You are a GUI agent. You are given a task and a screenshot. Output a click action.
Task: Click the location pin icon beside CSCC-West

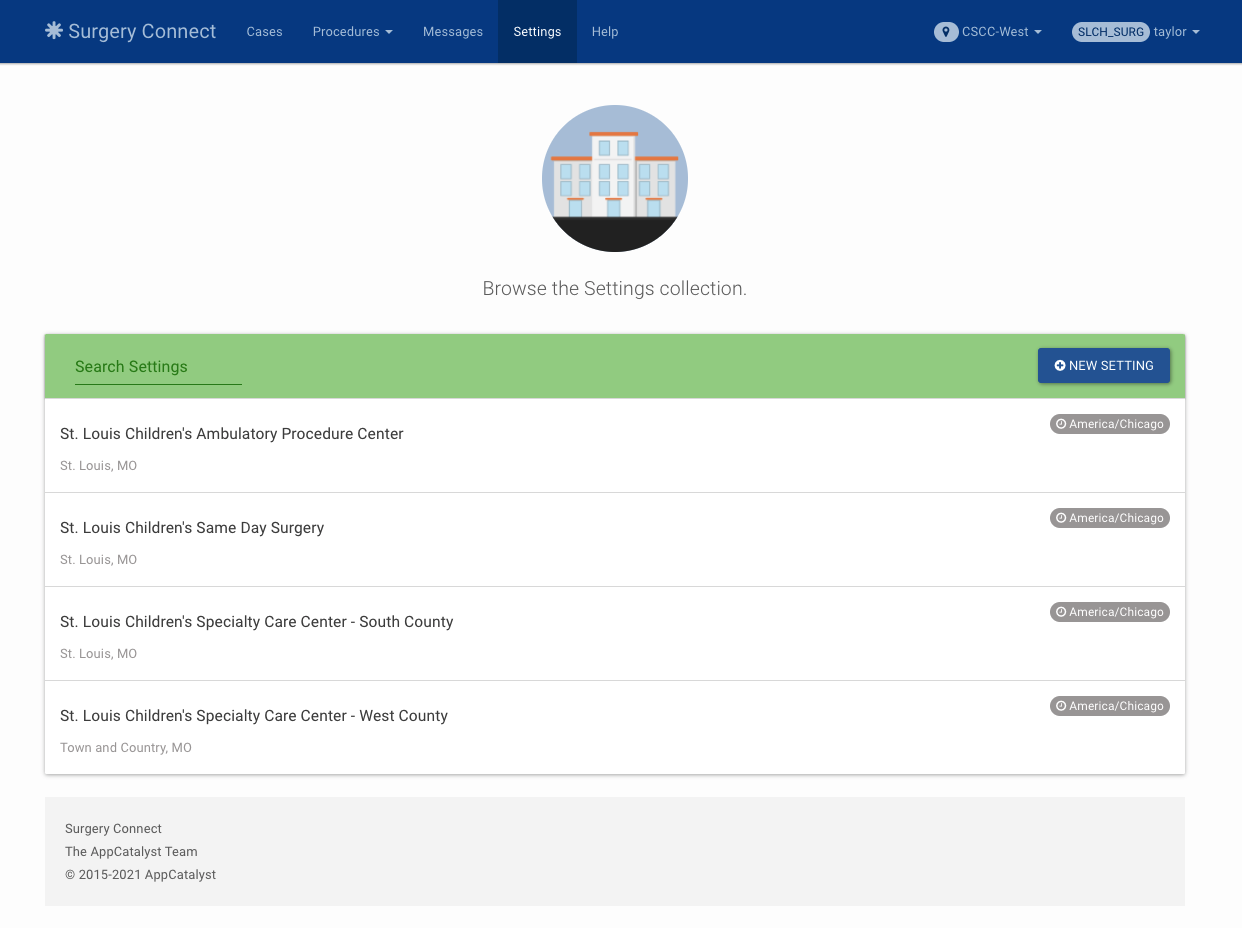point(945,32)
